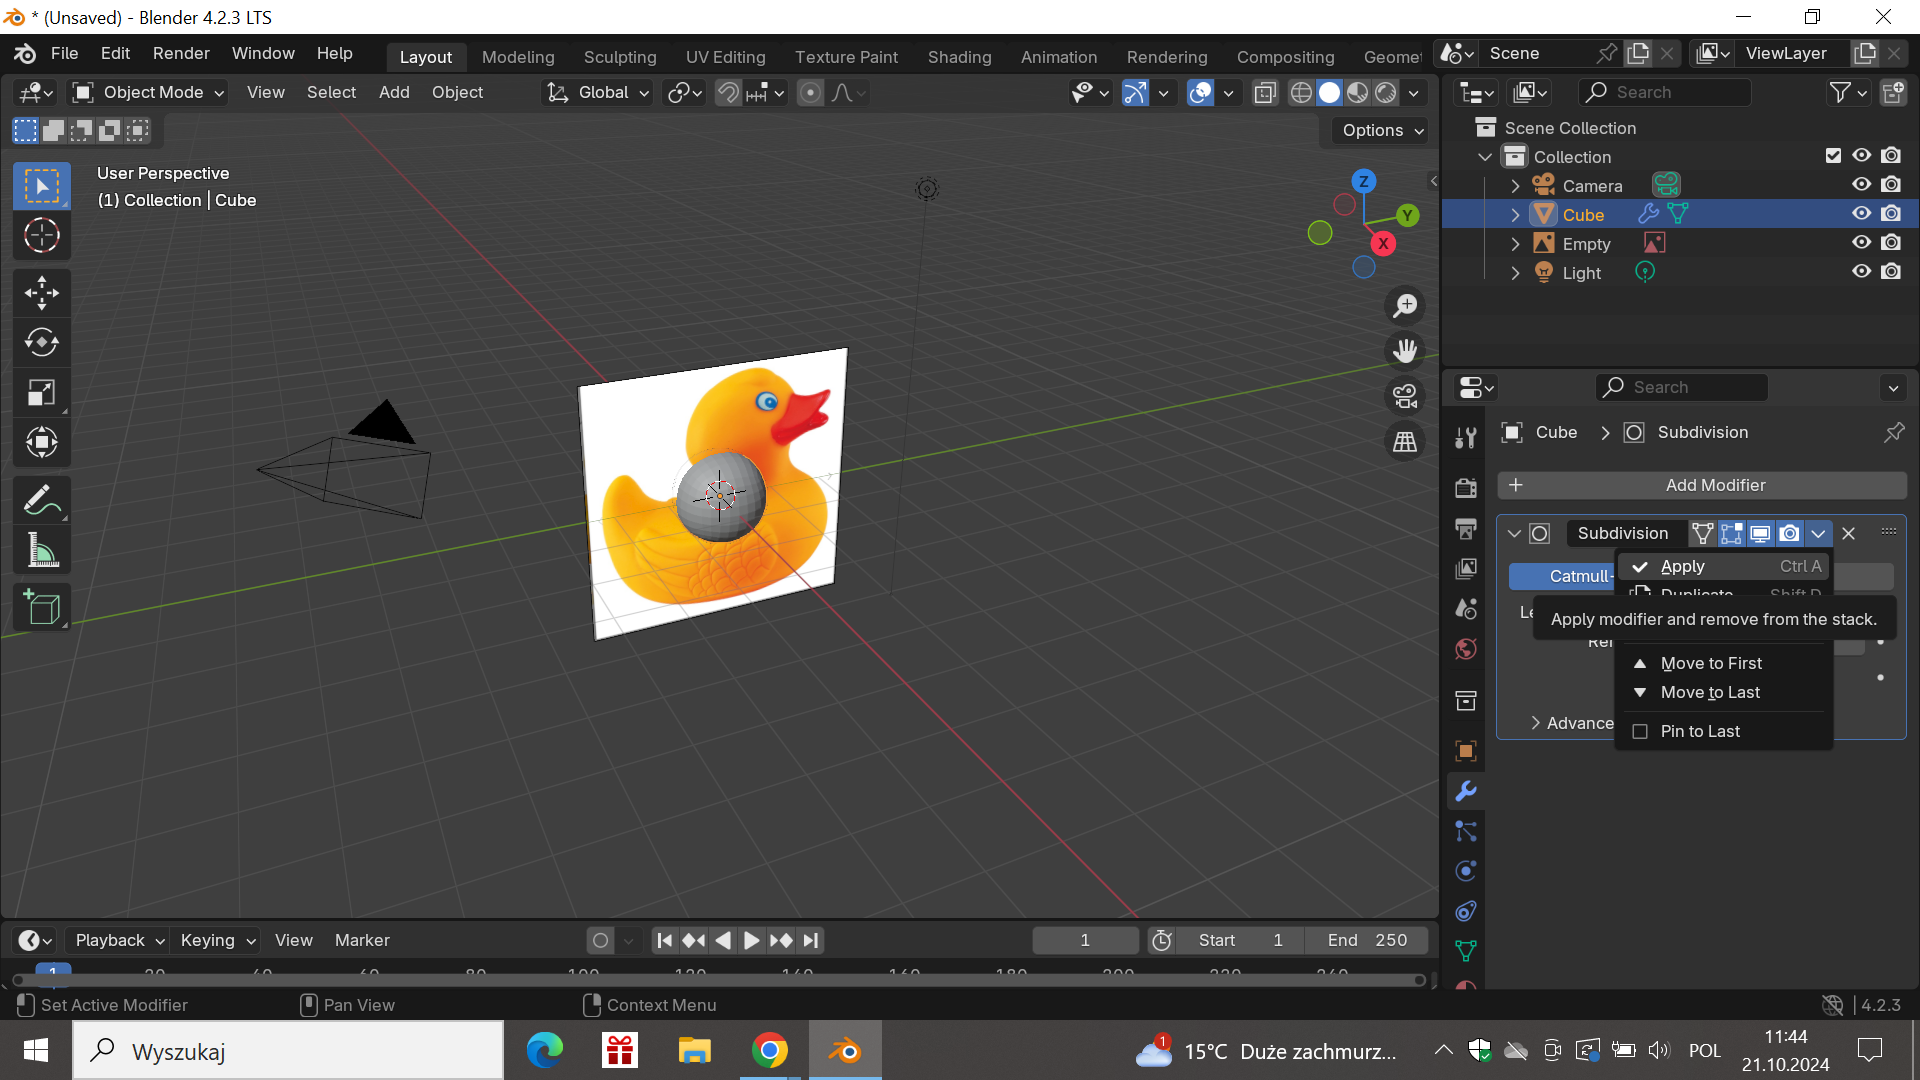
Task: Jump to the timeline end frame
Action: (811, 941)
